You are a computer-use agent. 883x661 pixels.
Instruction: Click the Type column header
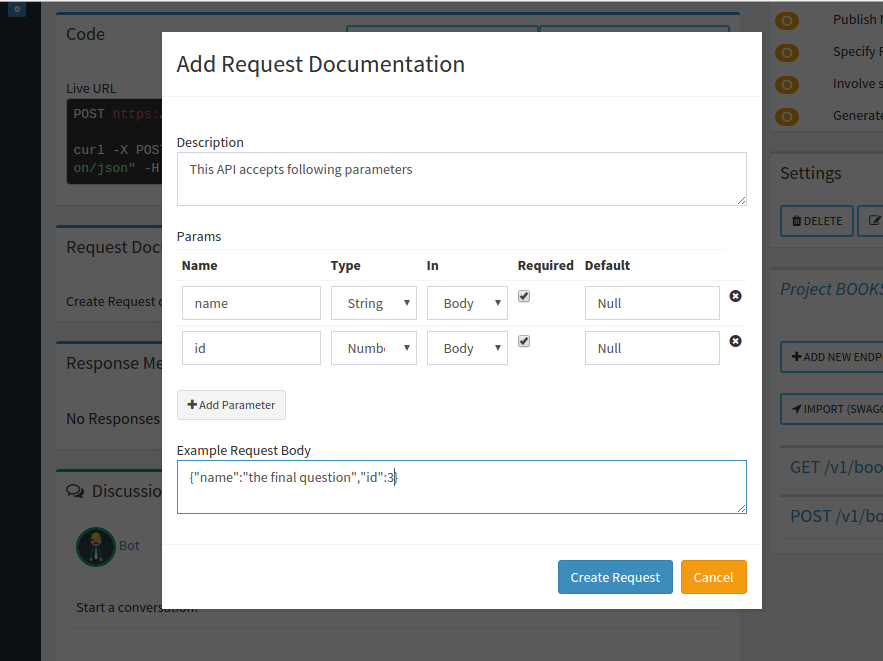(x=345, y=266)
